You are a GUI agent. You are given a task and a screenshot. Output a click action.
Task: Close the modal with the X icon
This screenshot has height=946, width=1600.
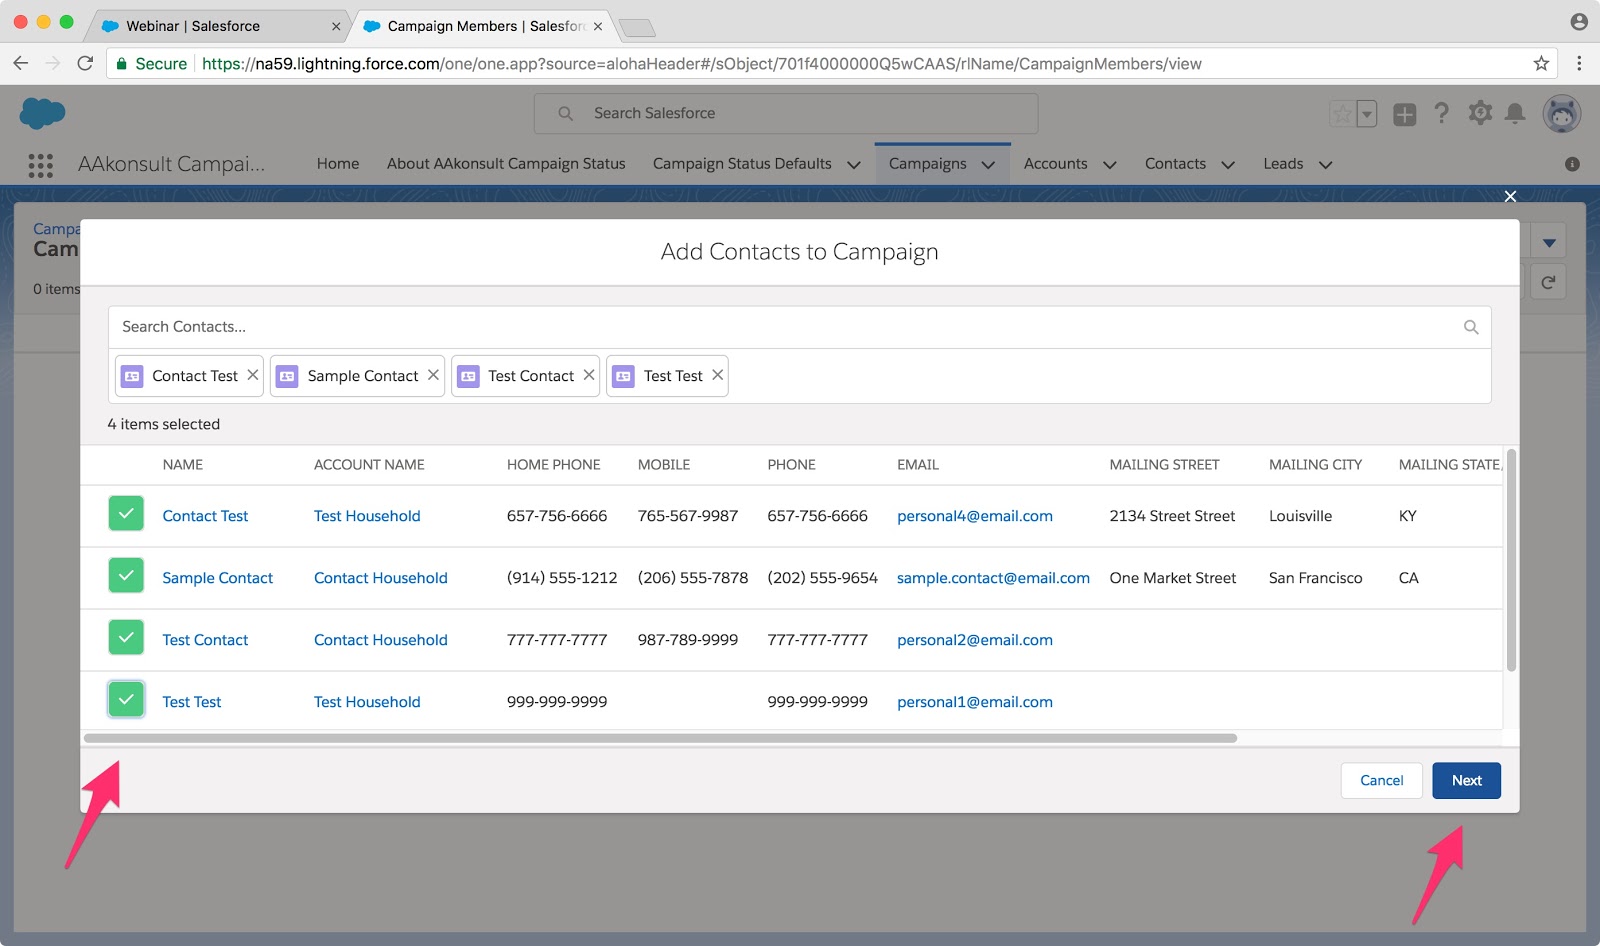coord(1510,197)
